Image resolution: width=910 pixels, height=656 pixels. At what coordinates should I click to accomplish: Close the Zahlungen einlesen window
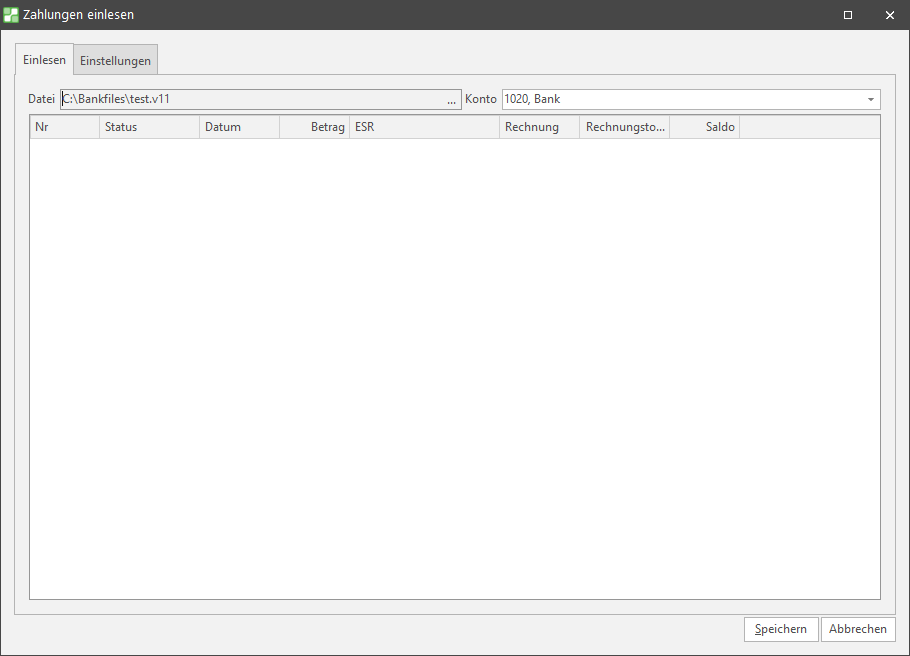coord(889,15)
